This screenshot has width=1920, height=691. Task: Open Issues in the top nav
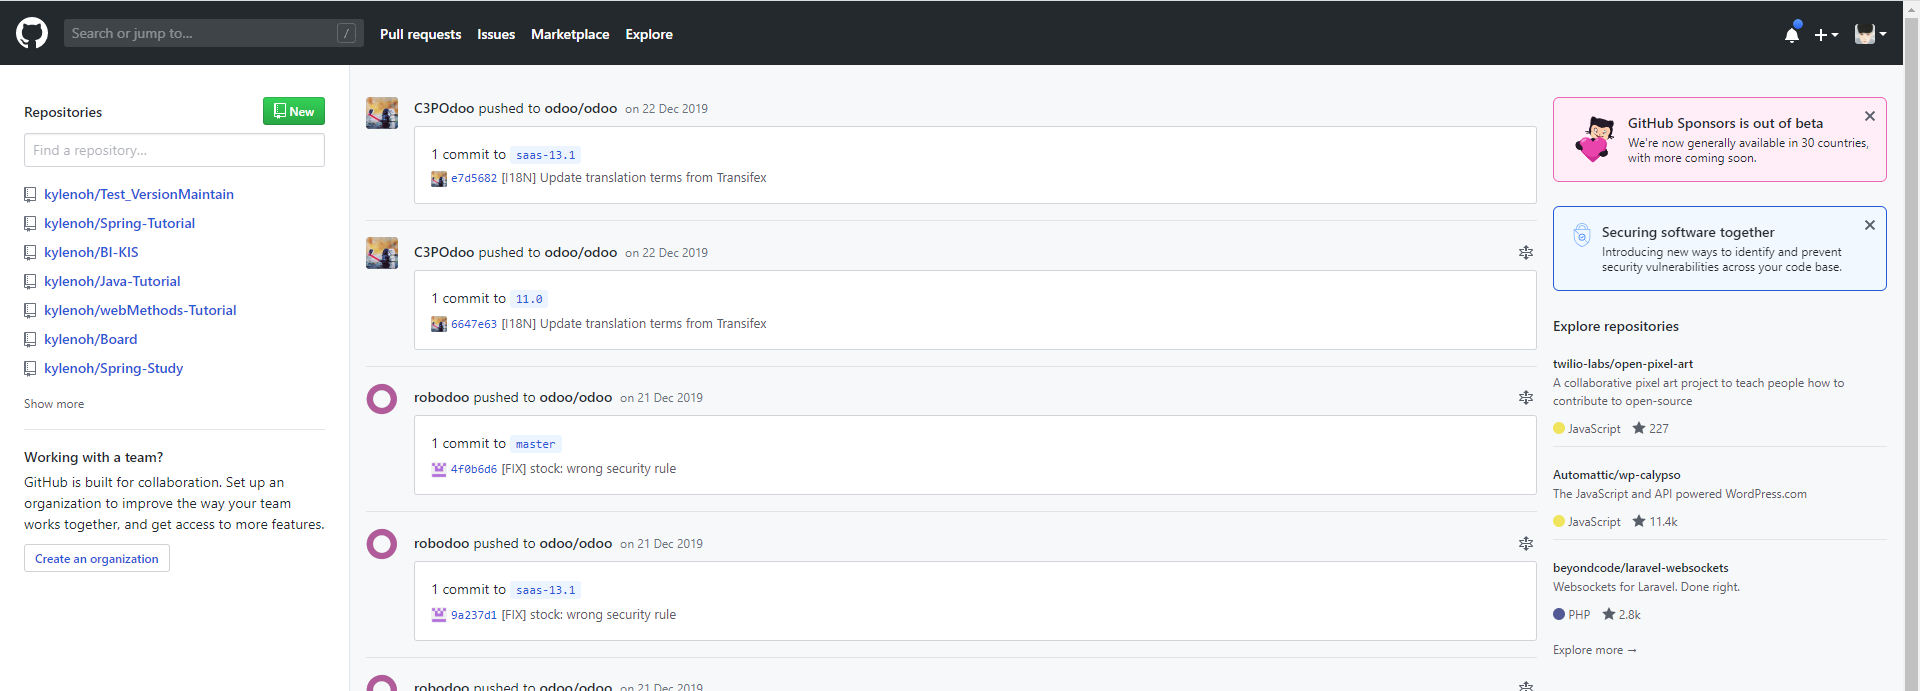pyautogui.click(x=496, y=34)
